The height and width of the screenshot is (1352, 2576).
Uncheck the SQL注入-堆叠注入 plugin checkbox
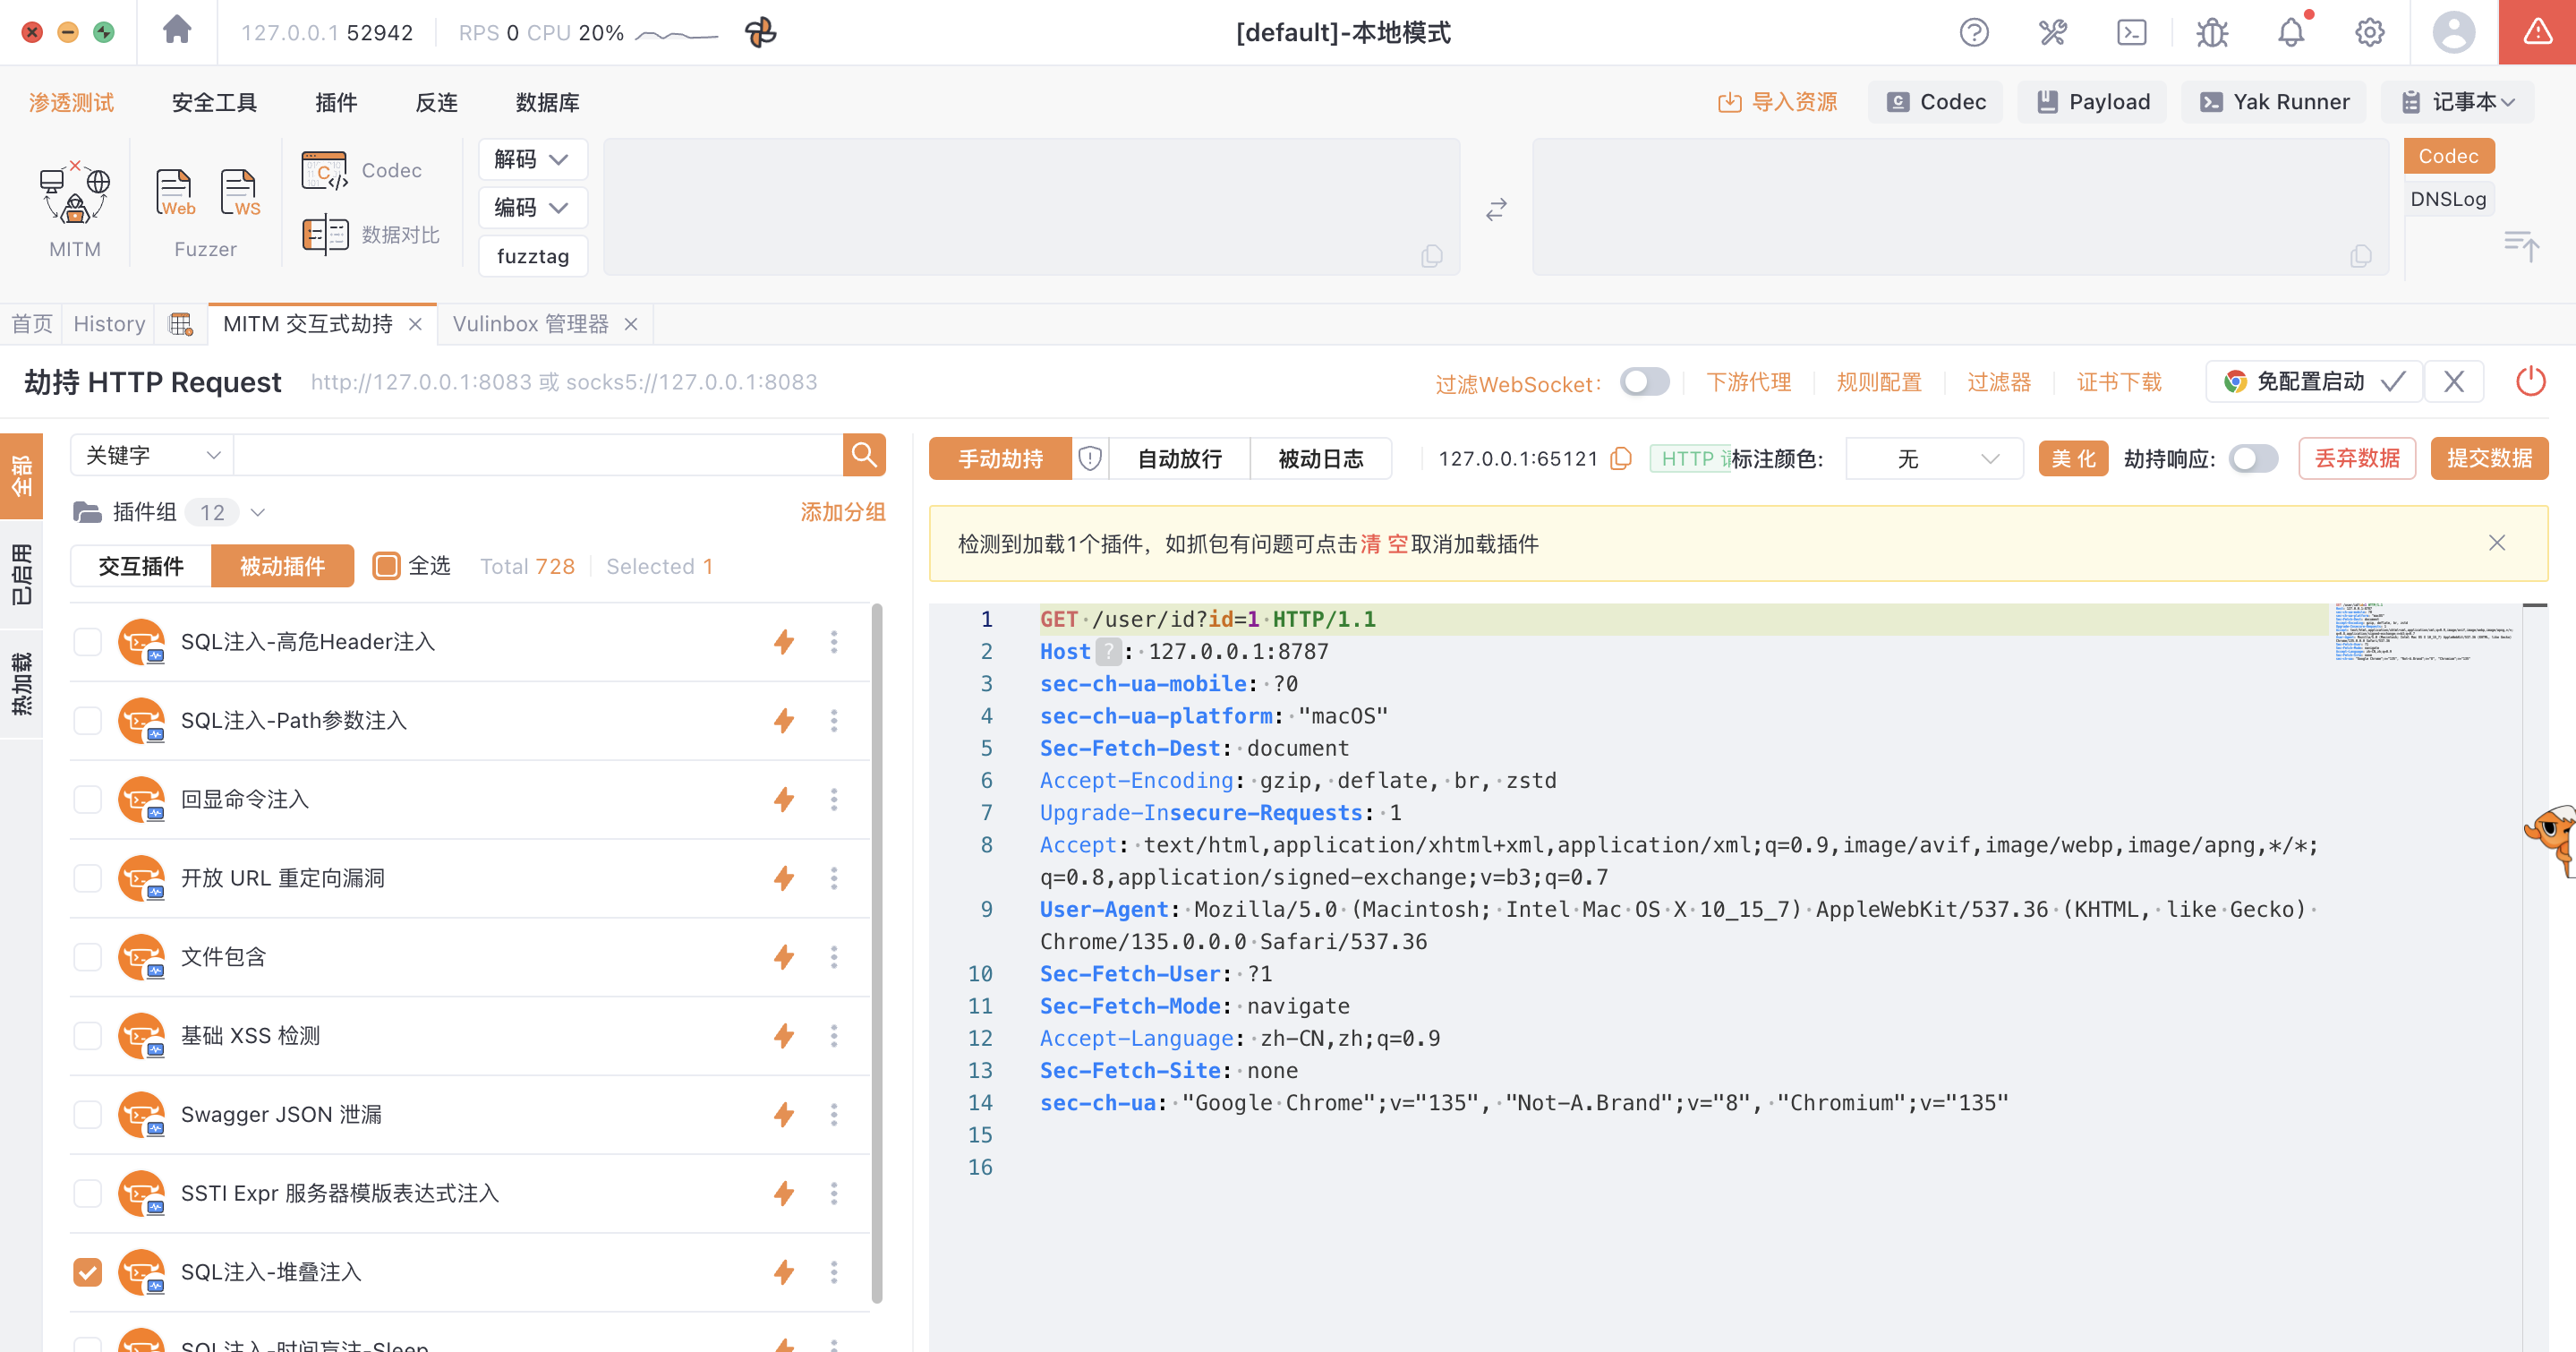88,1272
